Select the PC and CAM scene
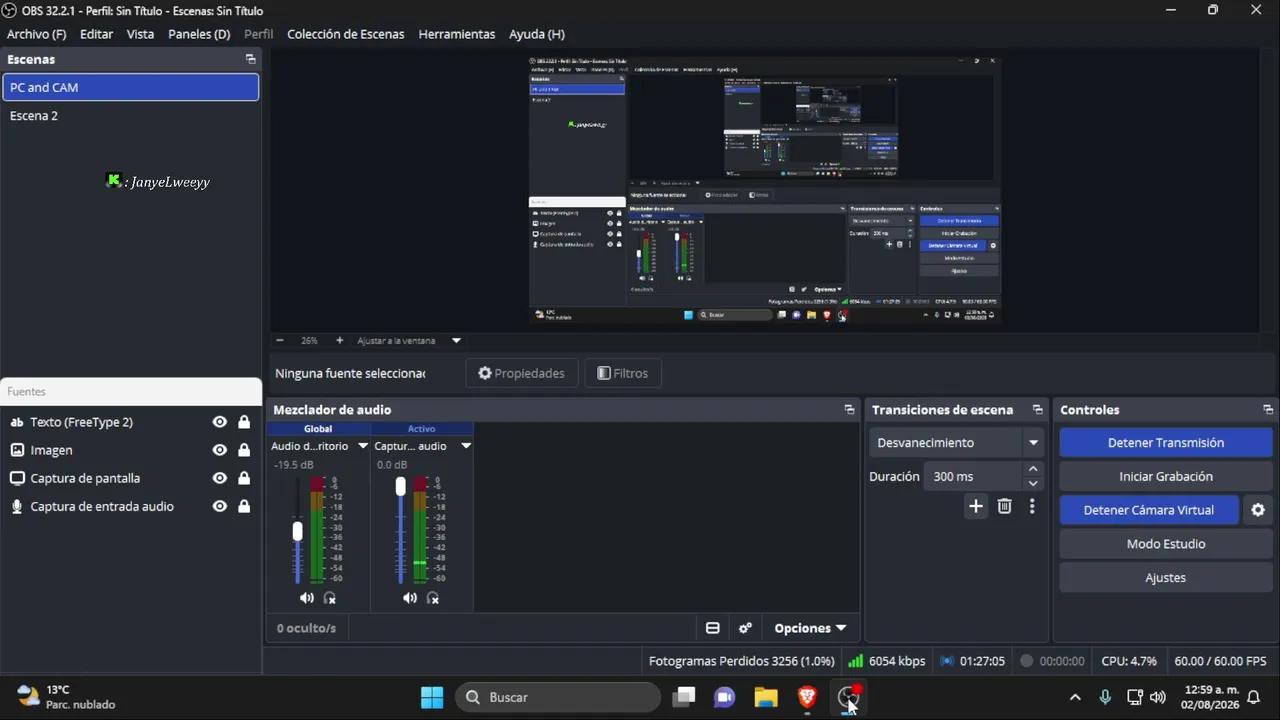 point(131,87)
